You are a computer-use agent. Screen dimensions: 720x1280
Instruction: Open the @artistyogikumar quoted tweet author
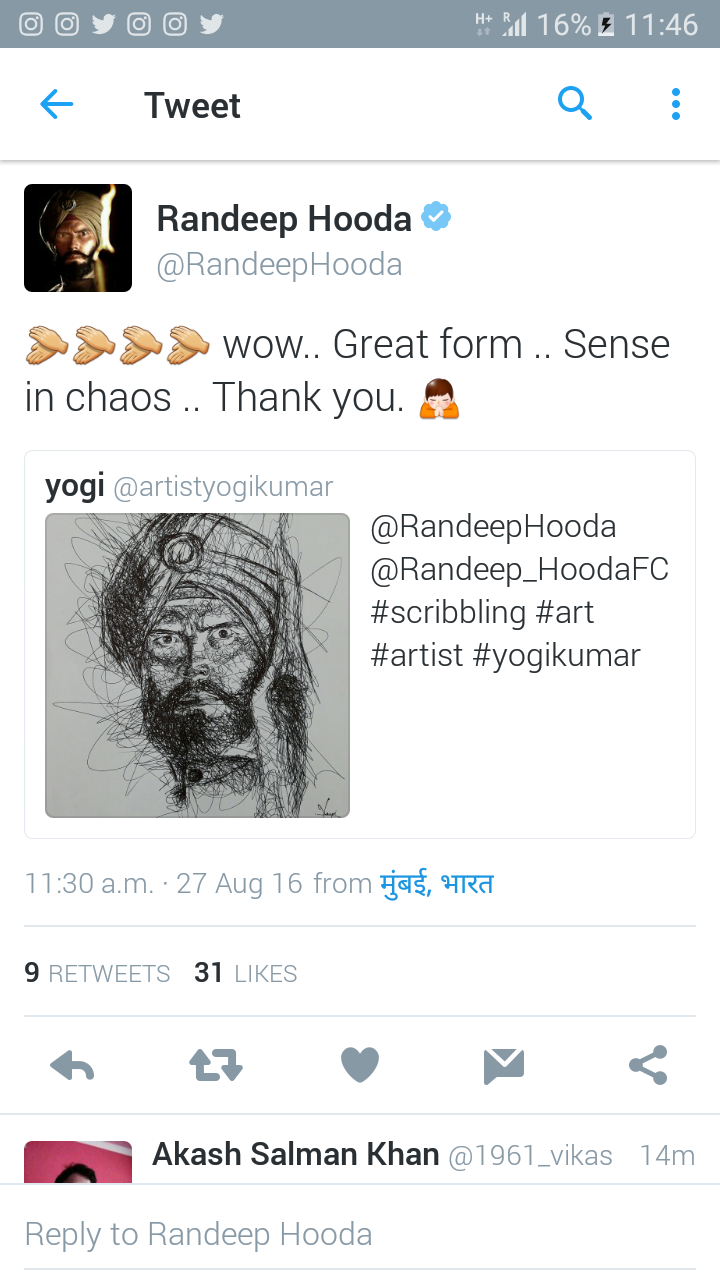pos(223,487)
